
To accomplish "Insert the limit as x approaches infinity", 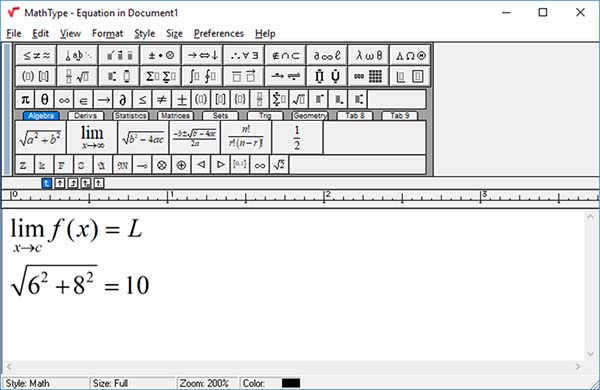I will pos(92,138).
